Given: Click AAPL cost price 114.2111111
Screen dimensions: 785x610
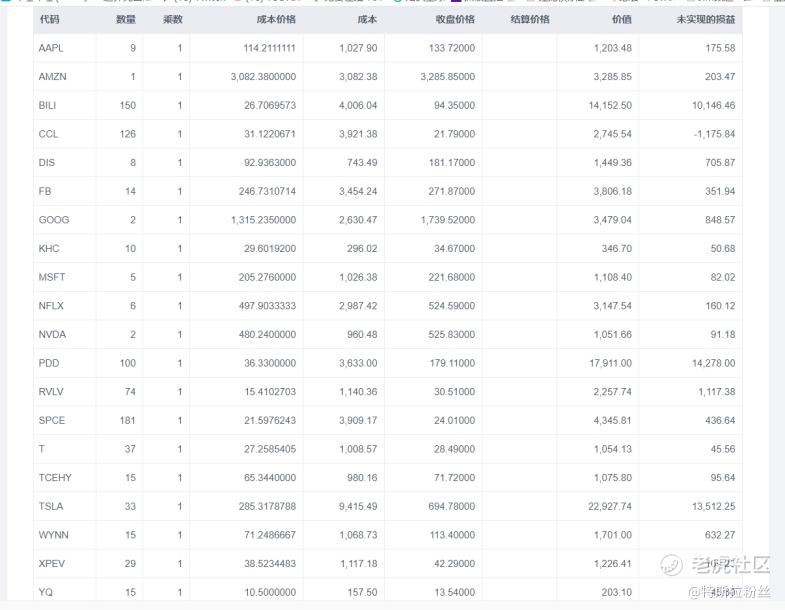Looking at the screenshot, I should click(269, 48).
